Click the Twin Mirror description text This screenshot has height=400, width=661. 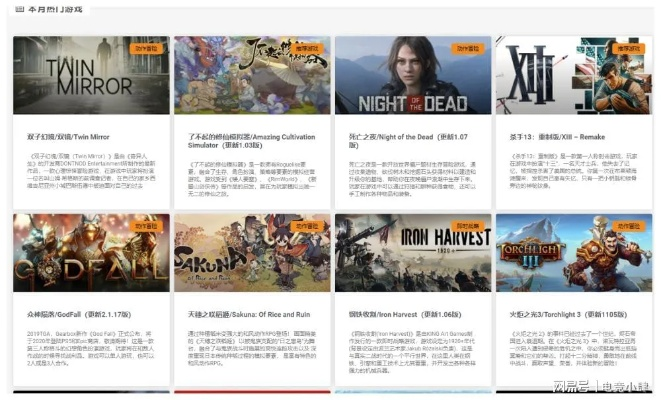[x=88, y=171]
